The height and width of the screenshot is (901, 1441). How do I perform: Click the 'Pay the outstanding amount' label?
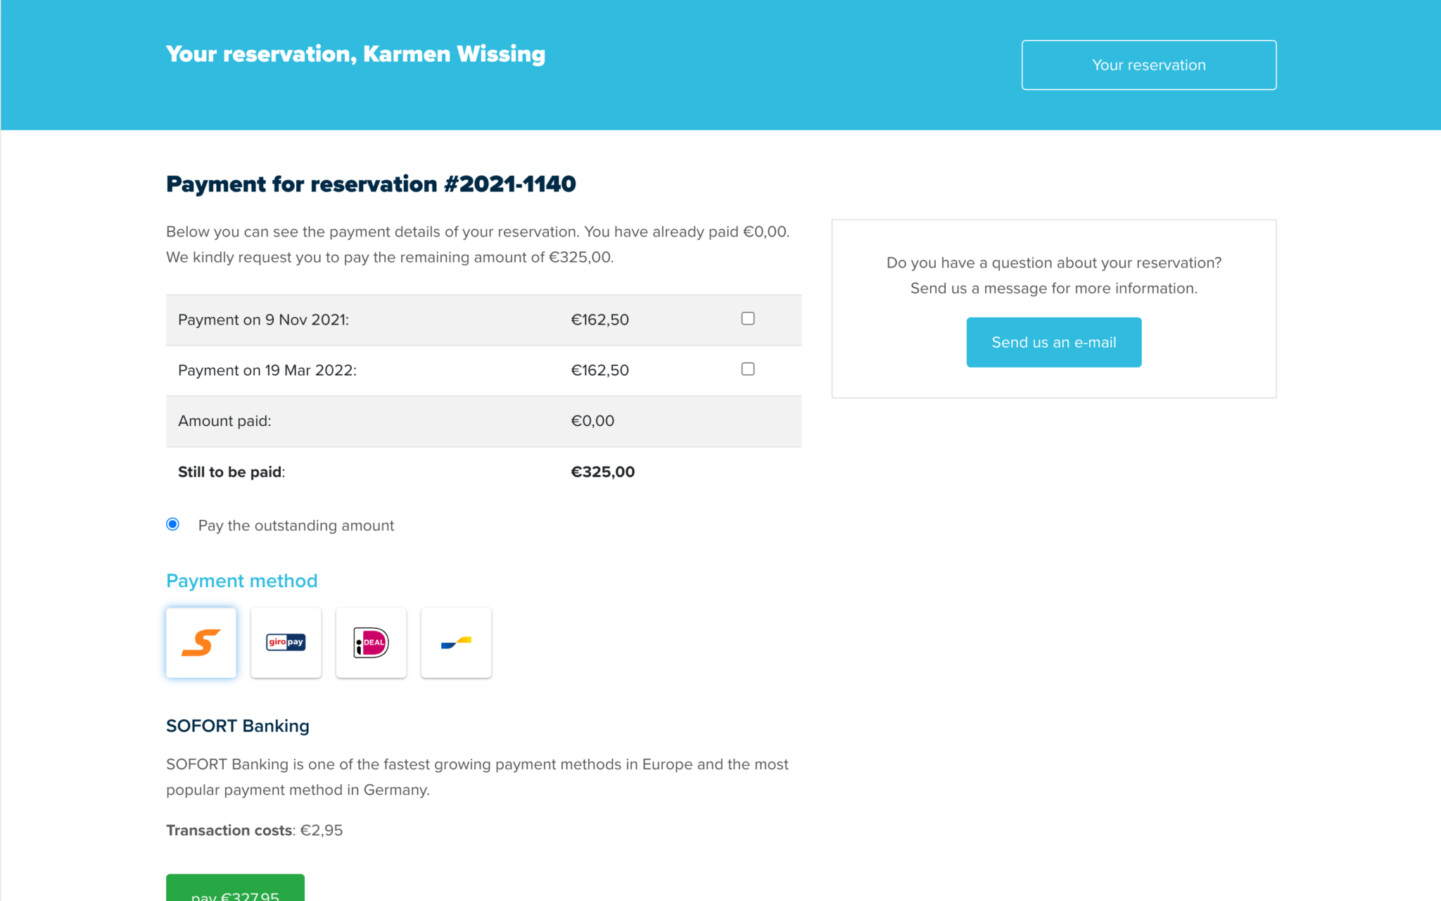[x=296, y=526]
